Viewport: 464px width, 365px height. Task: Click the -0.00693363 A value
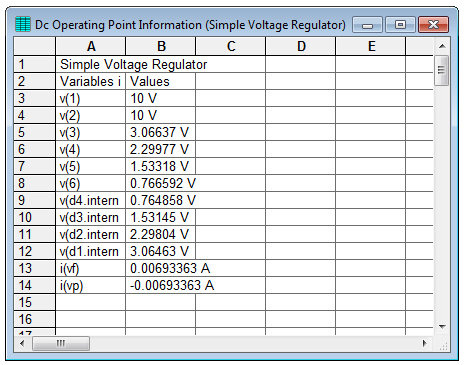[x=172, y=285]
